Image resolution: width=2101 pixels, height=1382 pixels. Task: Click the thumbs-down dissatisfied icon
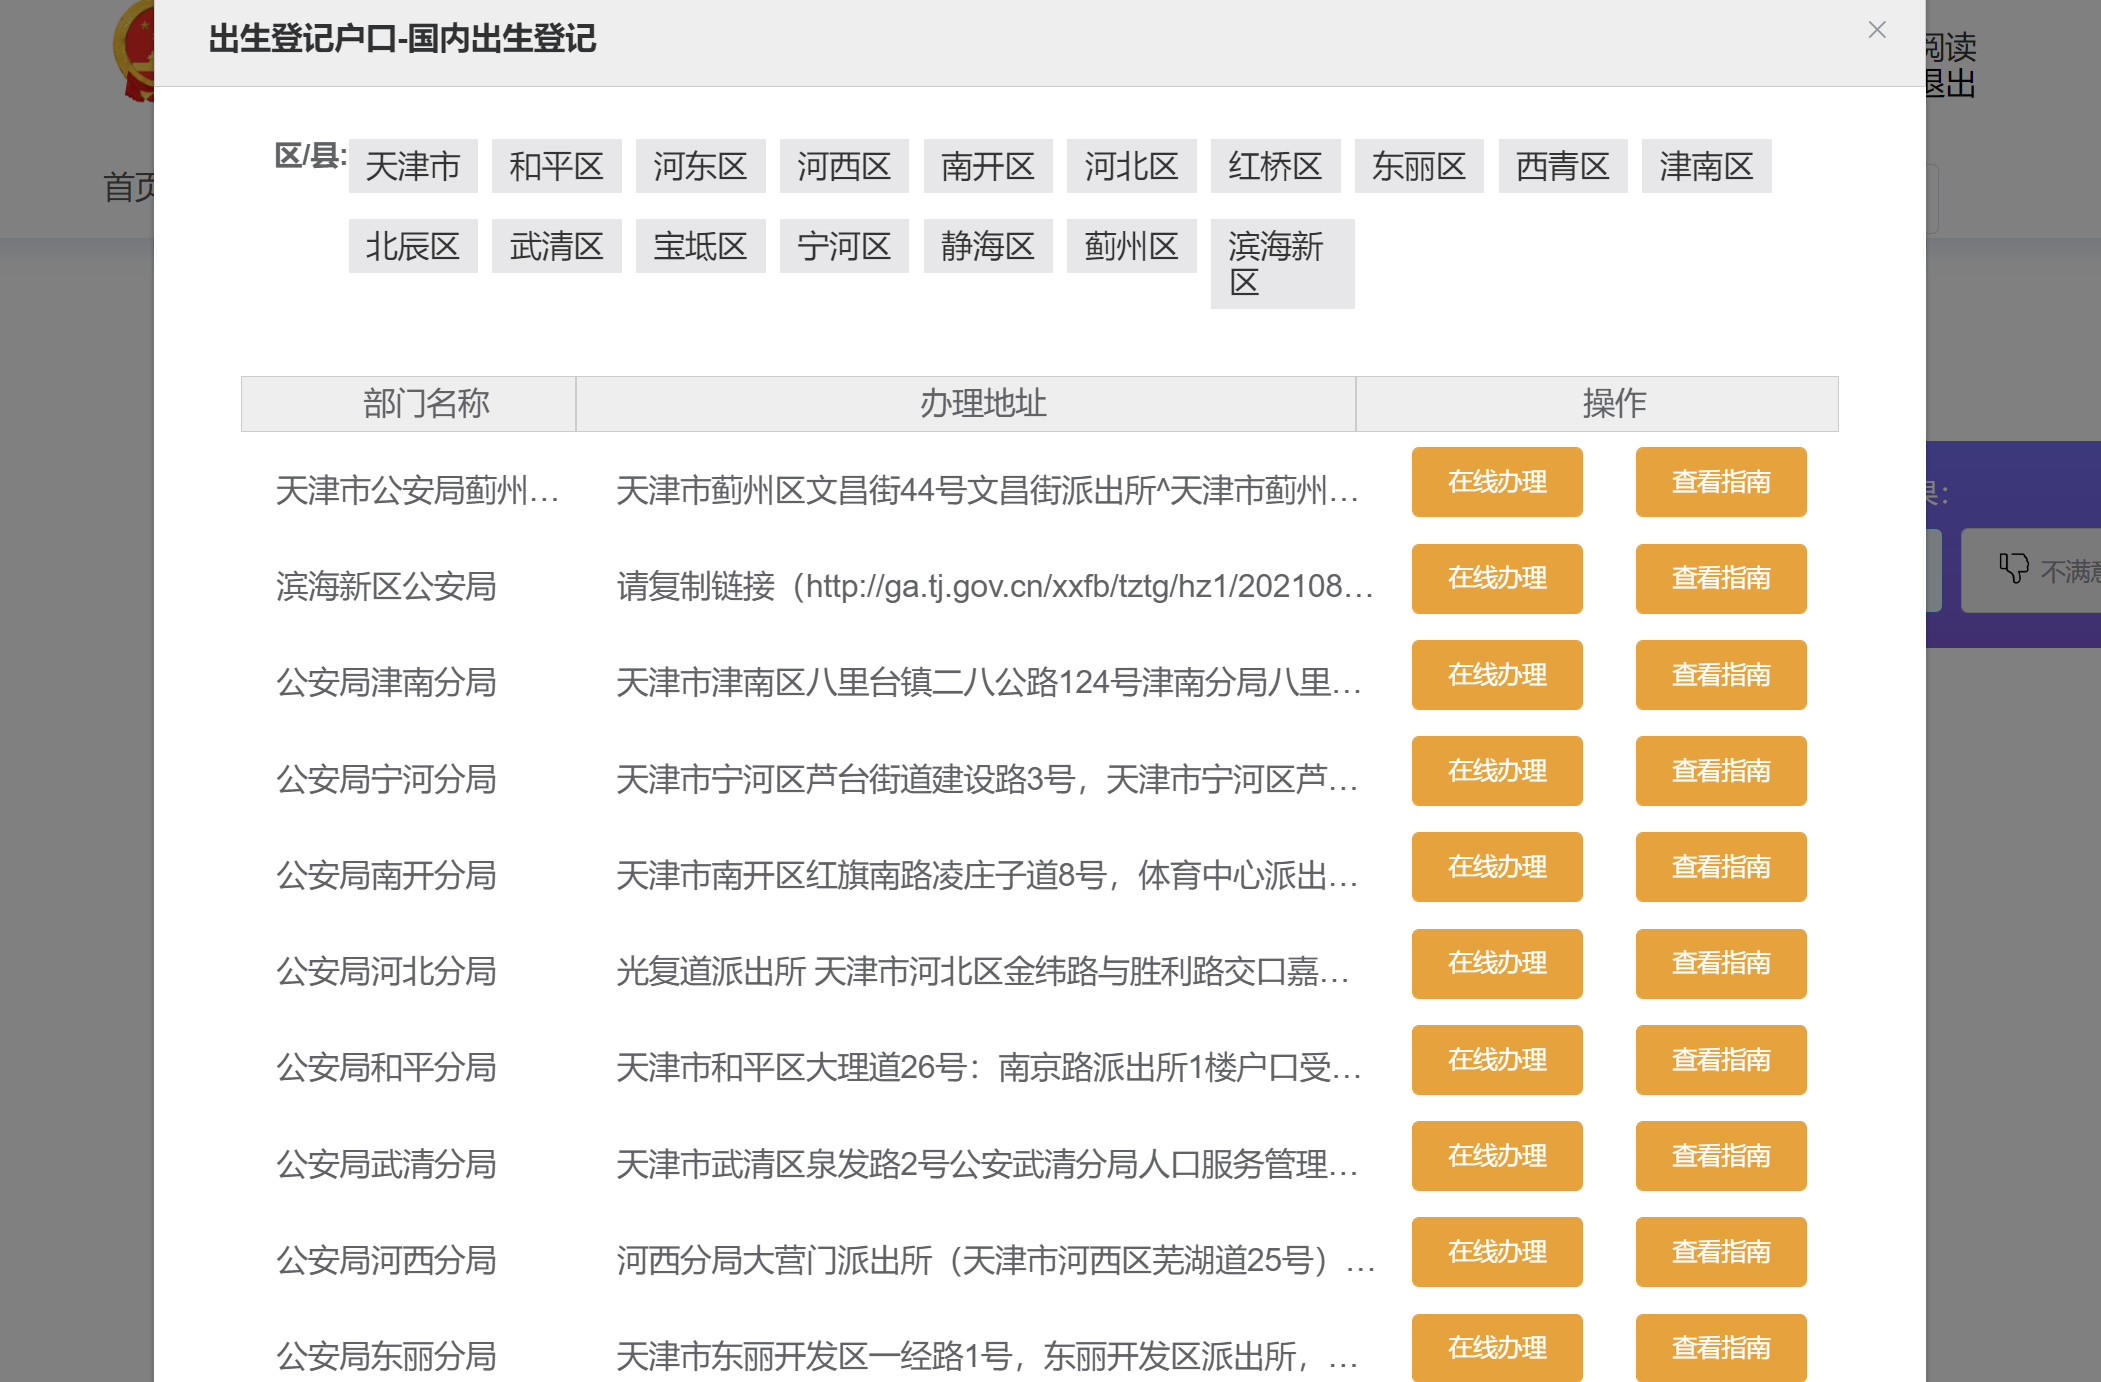click(2013, 568)
